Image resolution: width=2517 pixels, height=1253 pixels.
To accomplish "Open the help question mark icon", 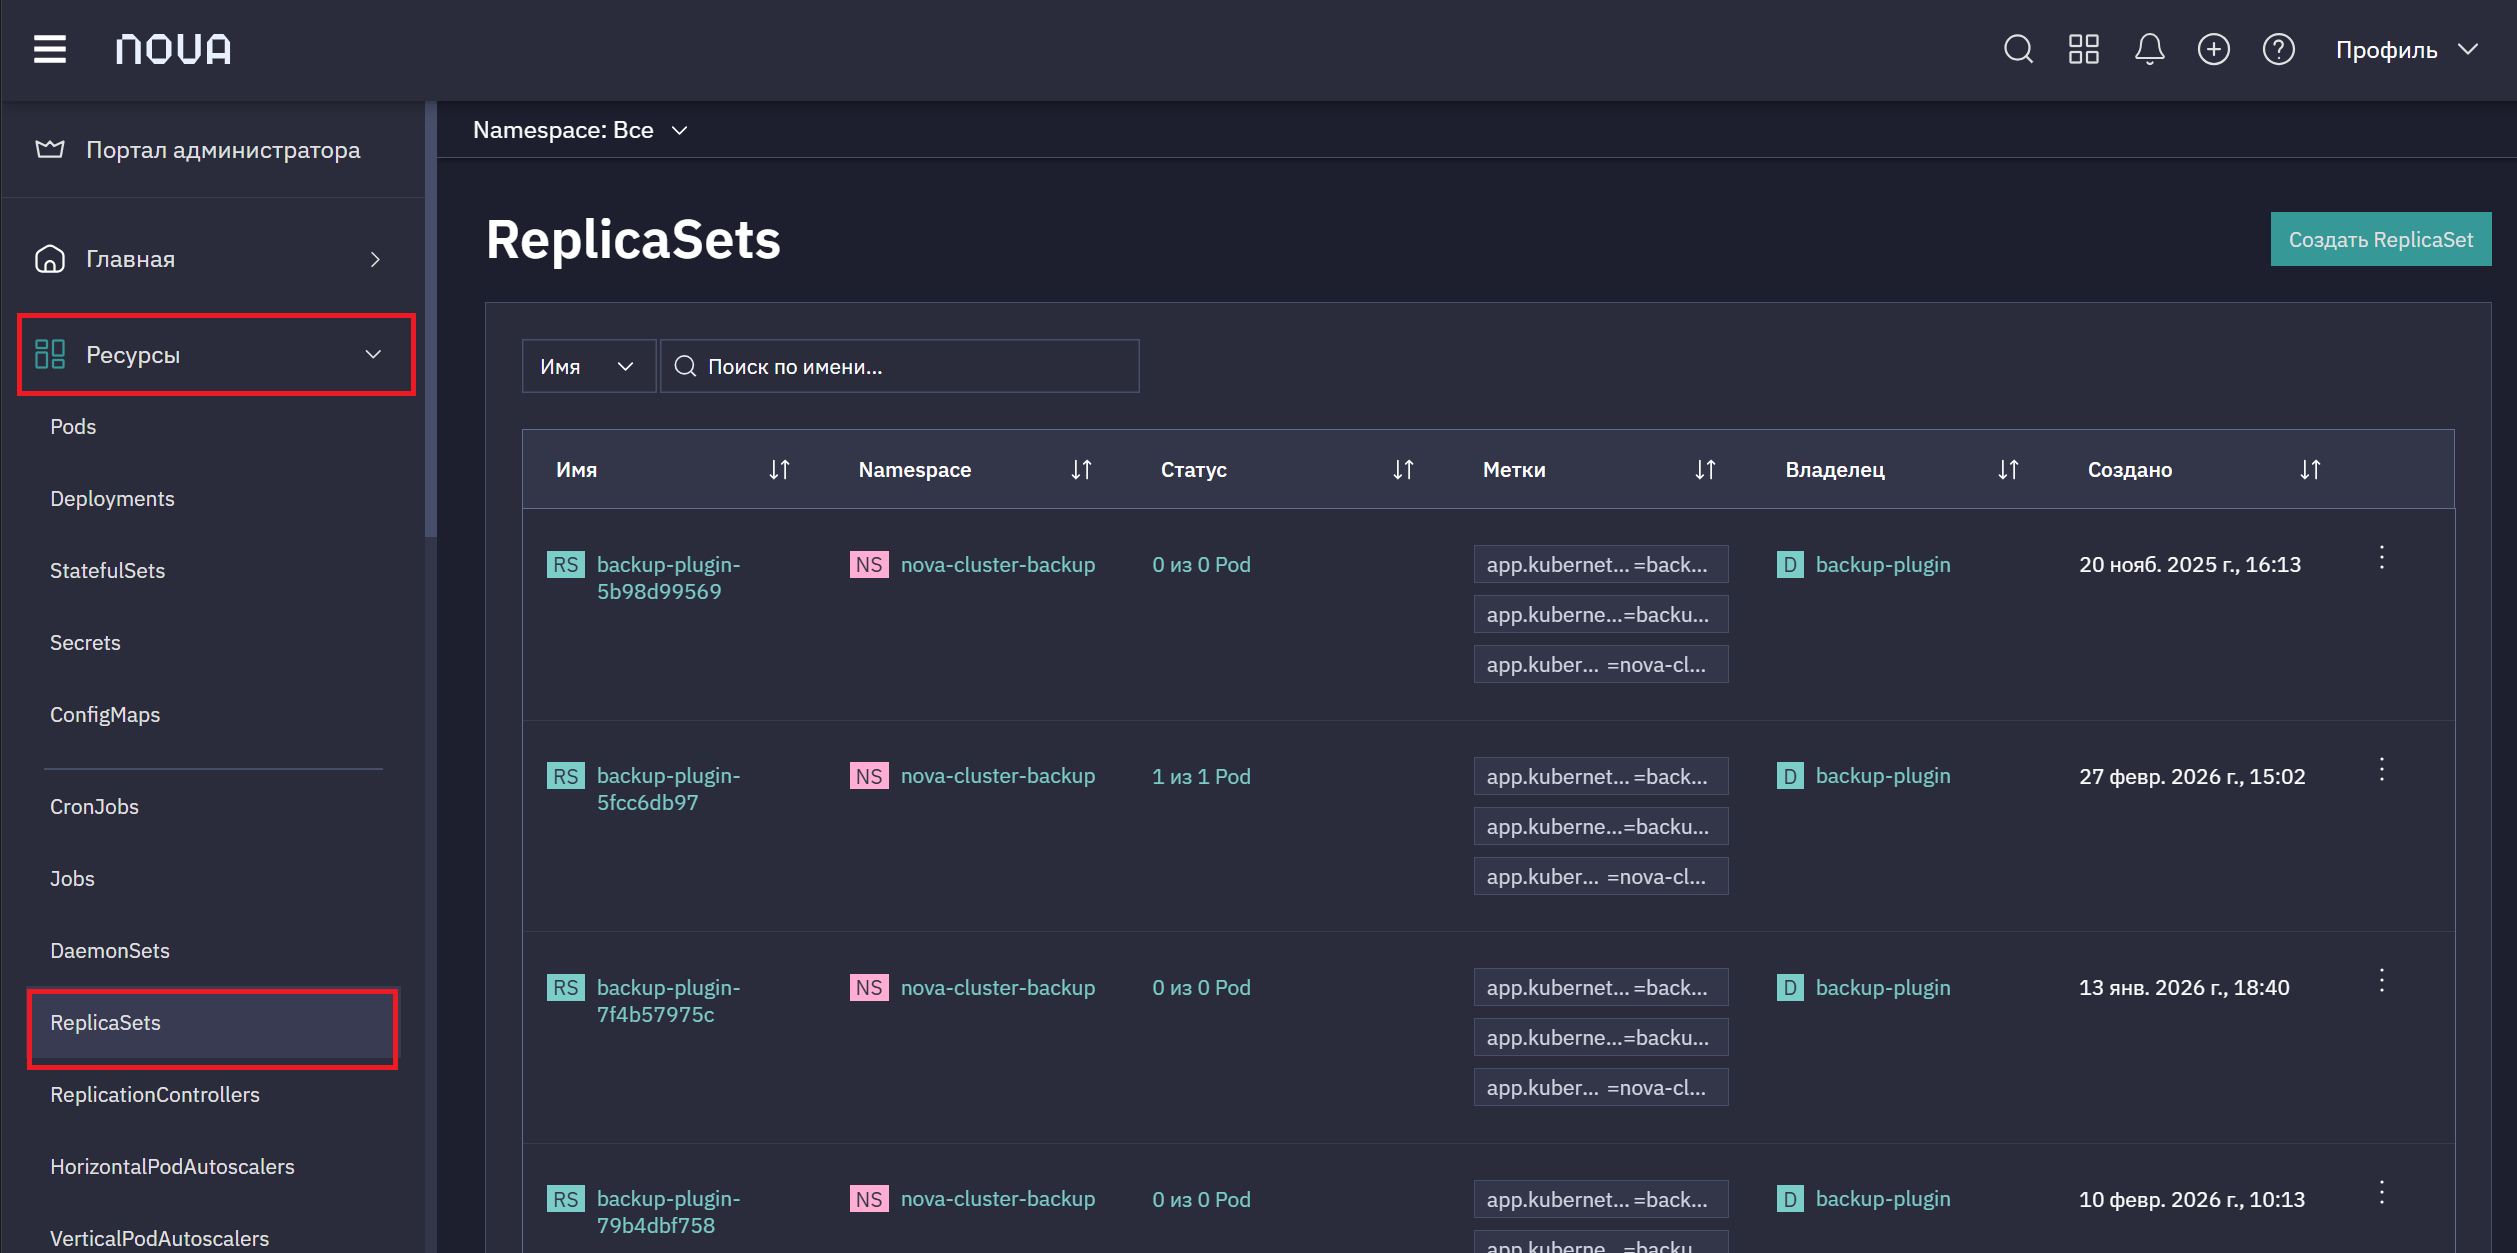I will 2279,49.
